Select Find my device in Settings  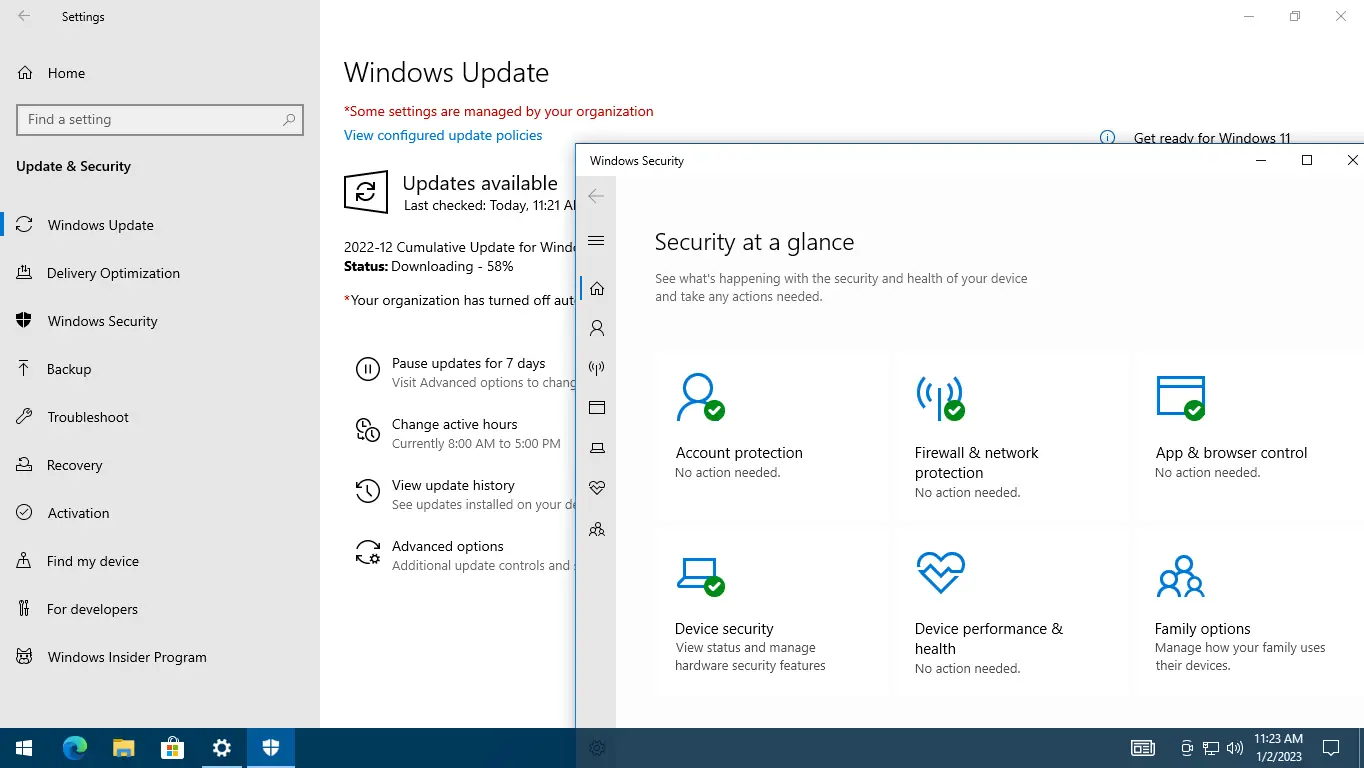[x=160, y=561]
